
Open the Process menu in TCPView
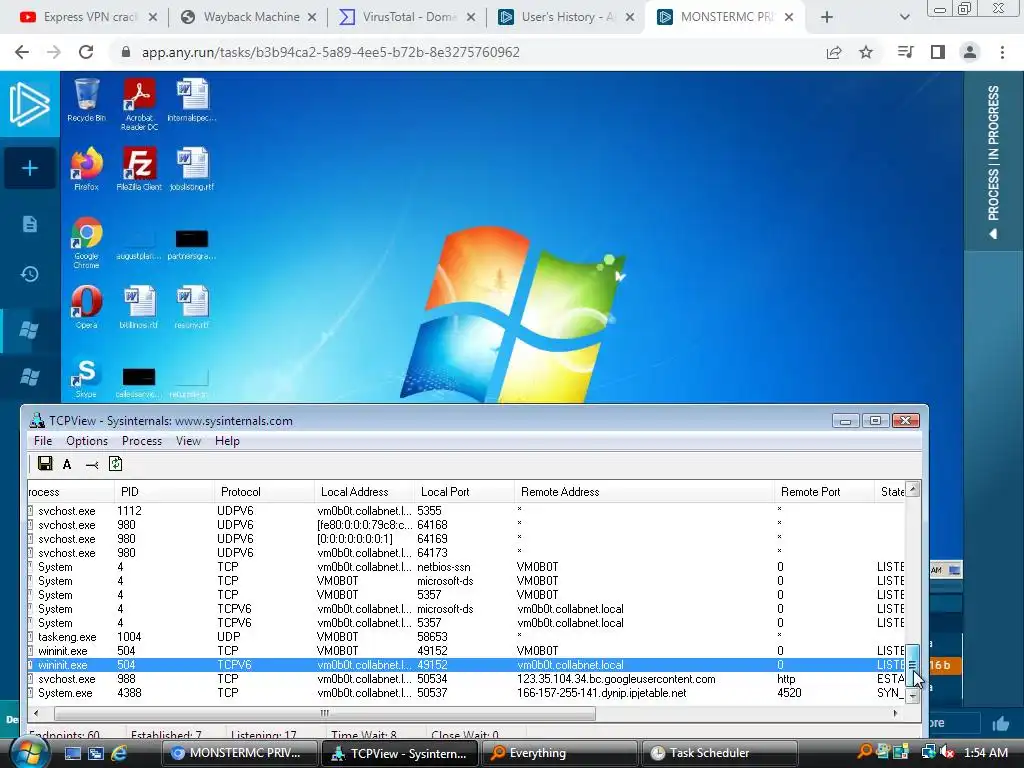click(142, 441)
